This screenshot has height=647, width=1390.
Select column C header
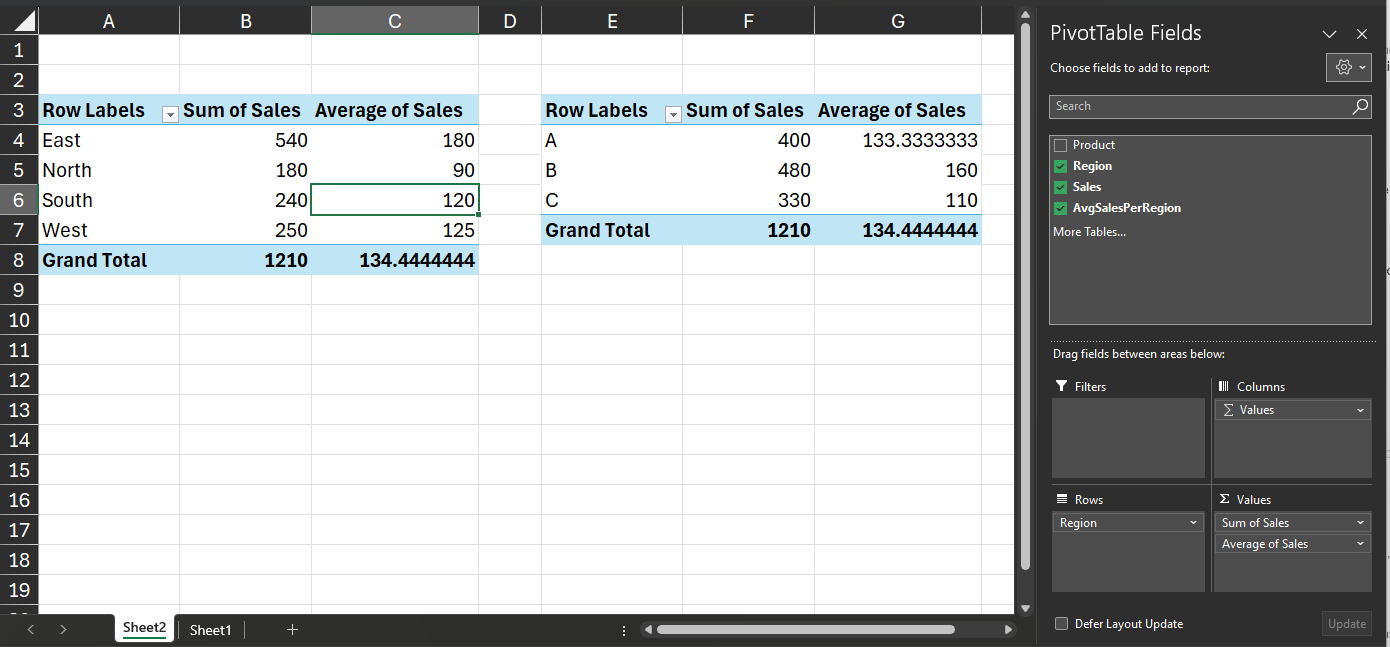point(395,20)
